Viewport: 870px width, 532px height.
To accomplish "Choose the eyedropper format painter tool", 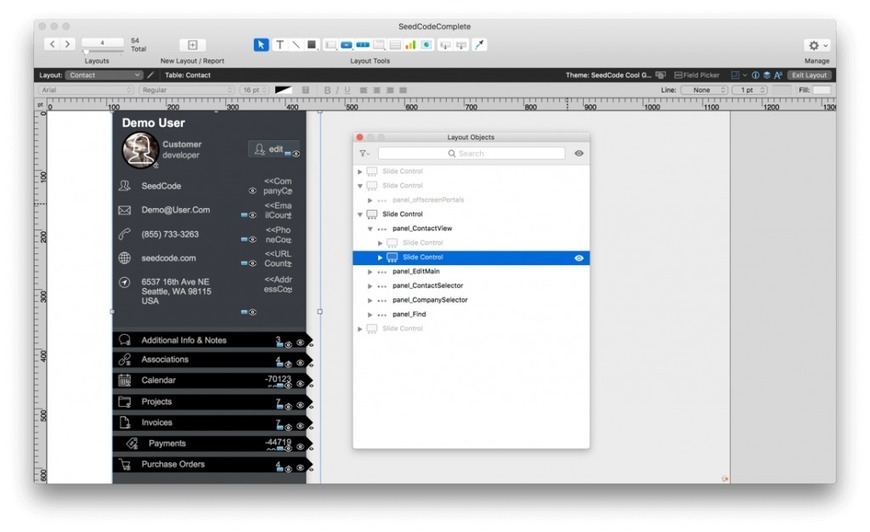I will [x=480, y=44].
